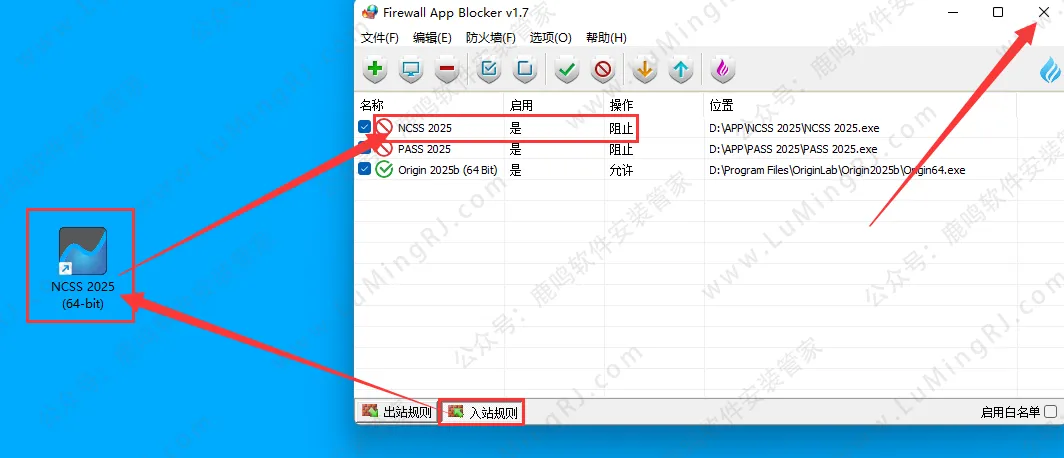This screenshot has height=458, width=1064.
Task: Click the orange down arrow icon
Action: pyautogui.click(x=644, y=69)
